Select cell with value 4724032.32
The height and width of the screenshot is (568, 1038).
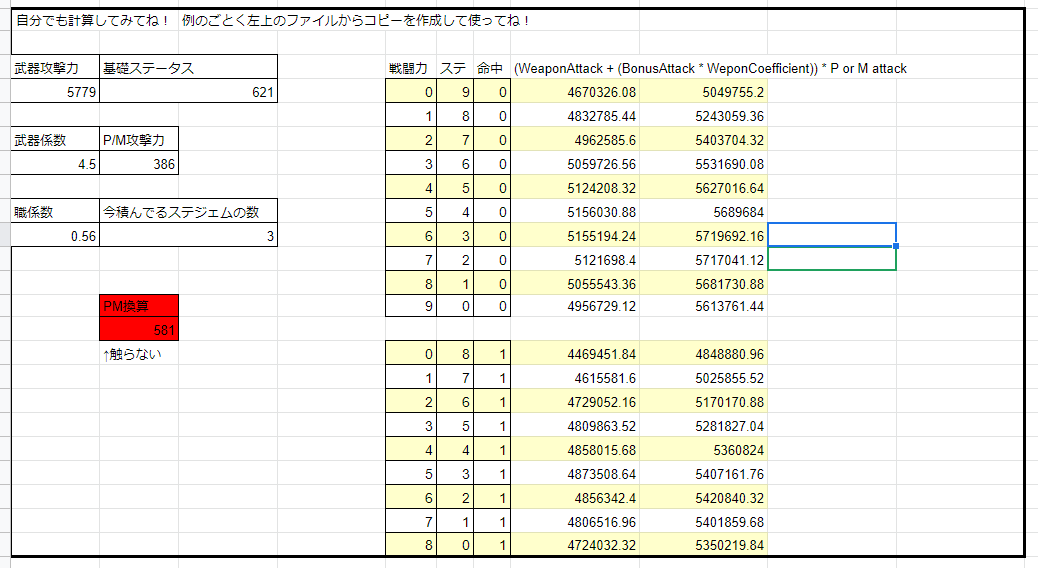click(575, 545)
